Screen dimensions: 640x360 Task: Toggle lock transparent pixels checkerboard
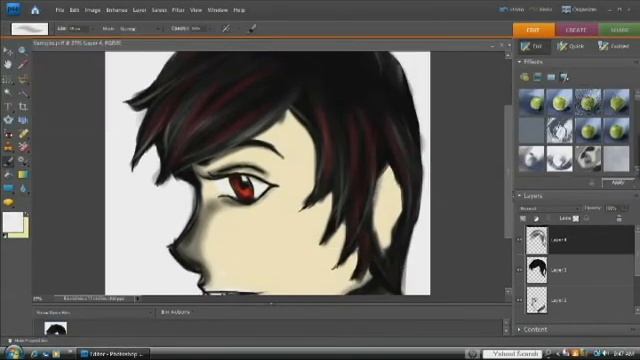[576, 219]
